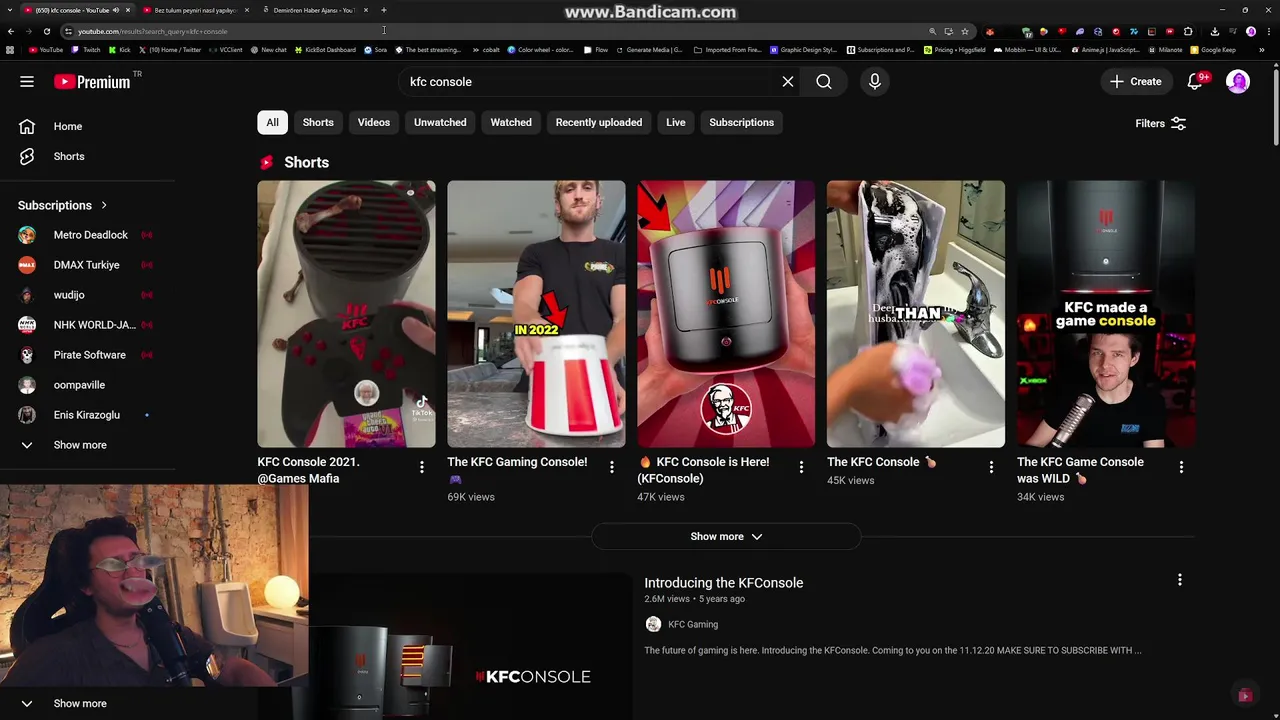Open the Pirate Software subscription
1280x720 pixels.
tap(88, 355)
